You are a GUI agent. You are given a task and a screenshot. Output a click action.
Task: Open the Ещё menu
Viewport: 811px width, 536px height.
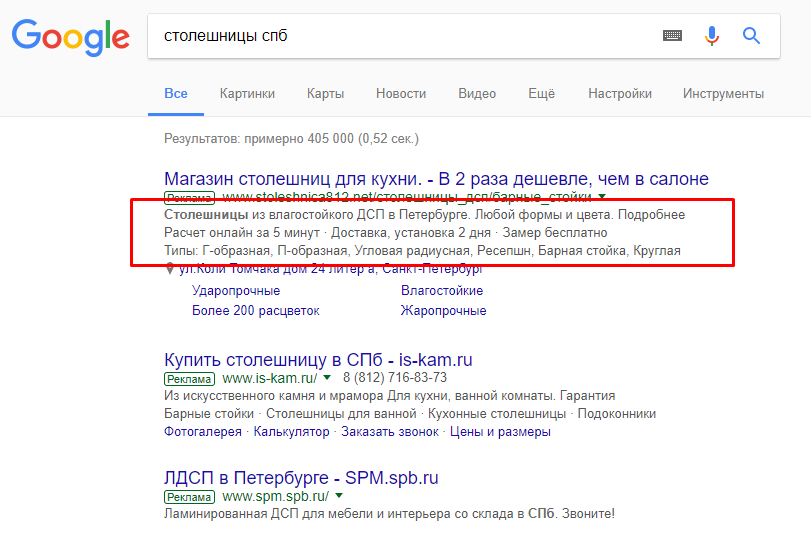tap(542, 94)
